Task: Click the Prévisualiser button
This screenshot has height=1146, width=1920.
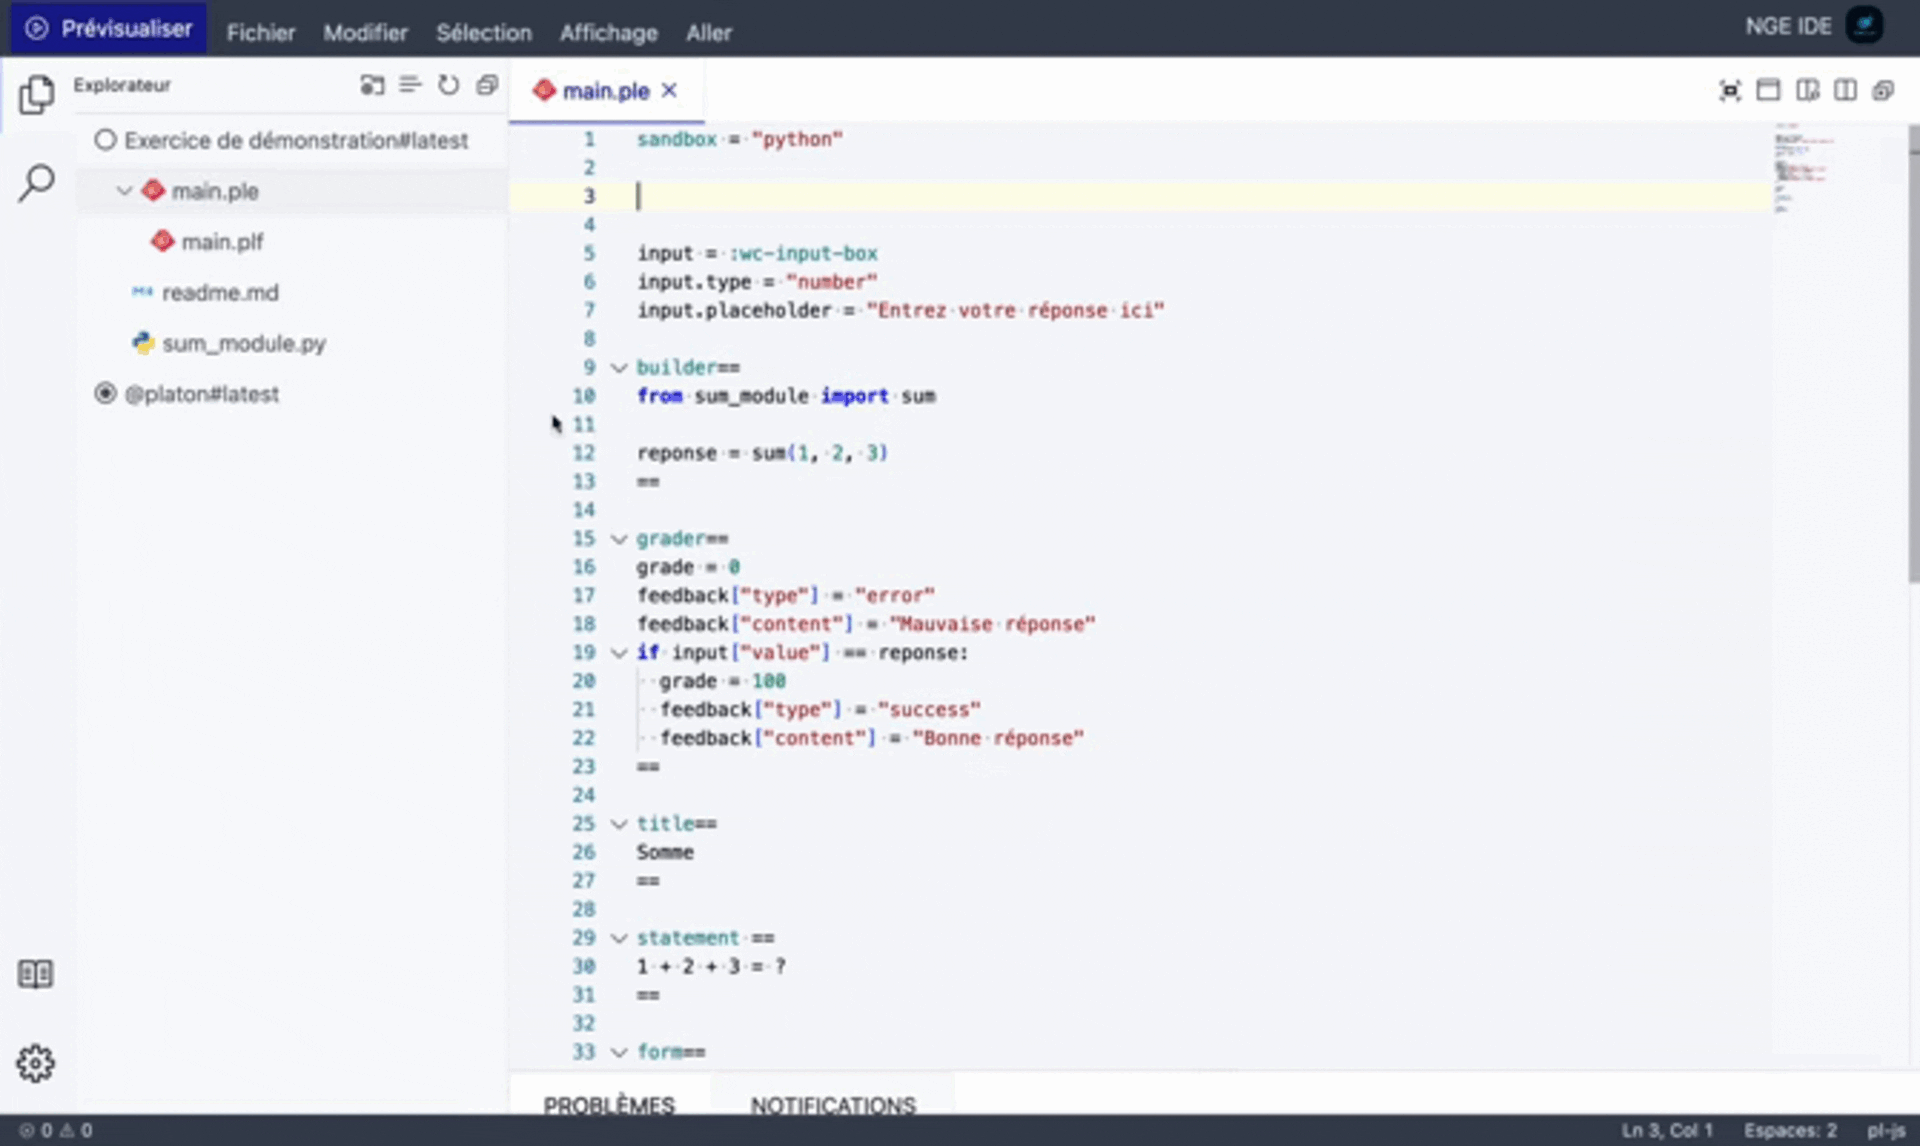Action: (109, 28)
